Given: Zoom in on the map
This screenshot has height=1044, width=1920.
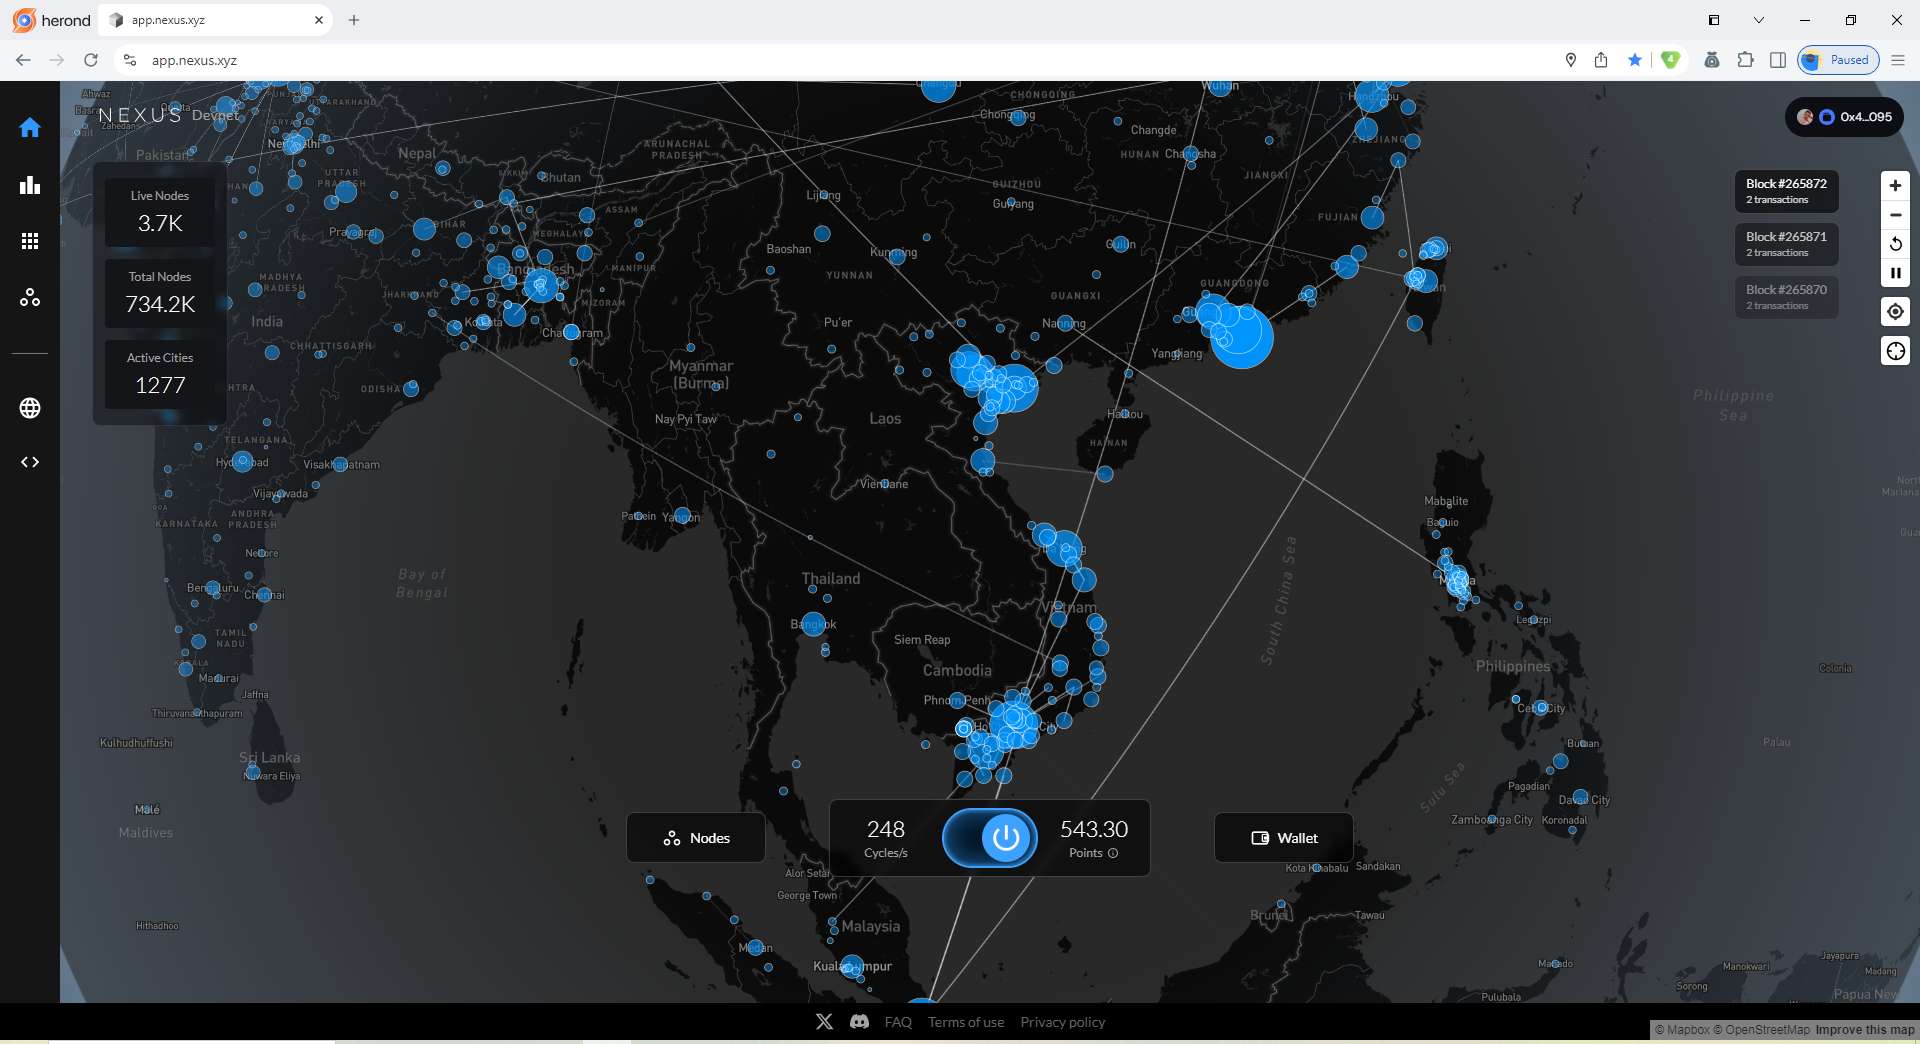Looking at the screenshot, I should coord(1895,186).
